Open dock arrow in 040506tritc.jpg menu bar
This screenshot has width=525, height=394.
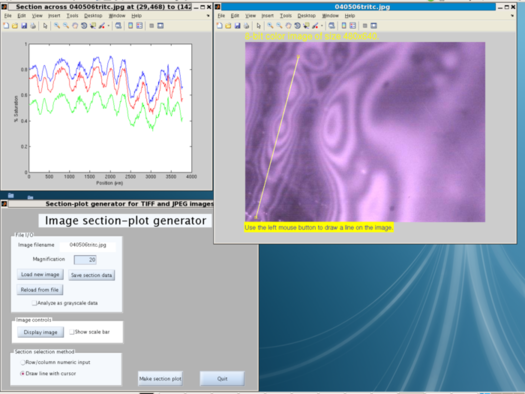coord(512,16)
